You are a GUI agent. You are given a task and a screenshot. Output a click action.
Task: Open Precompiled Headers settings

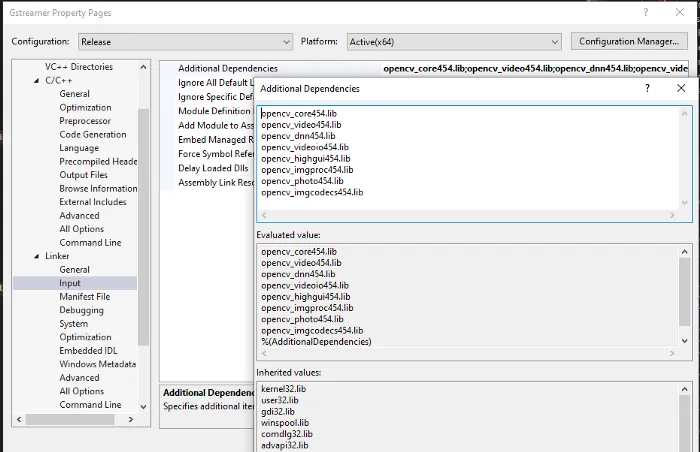98,161
